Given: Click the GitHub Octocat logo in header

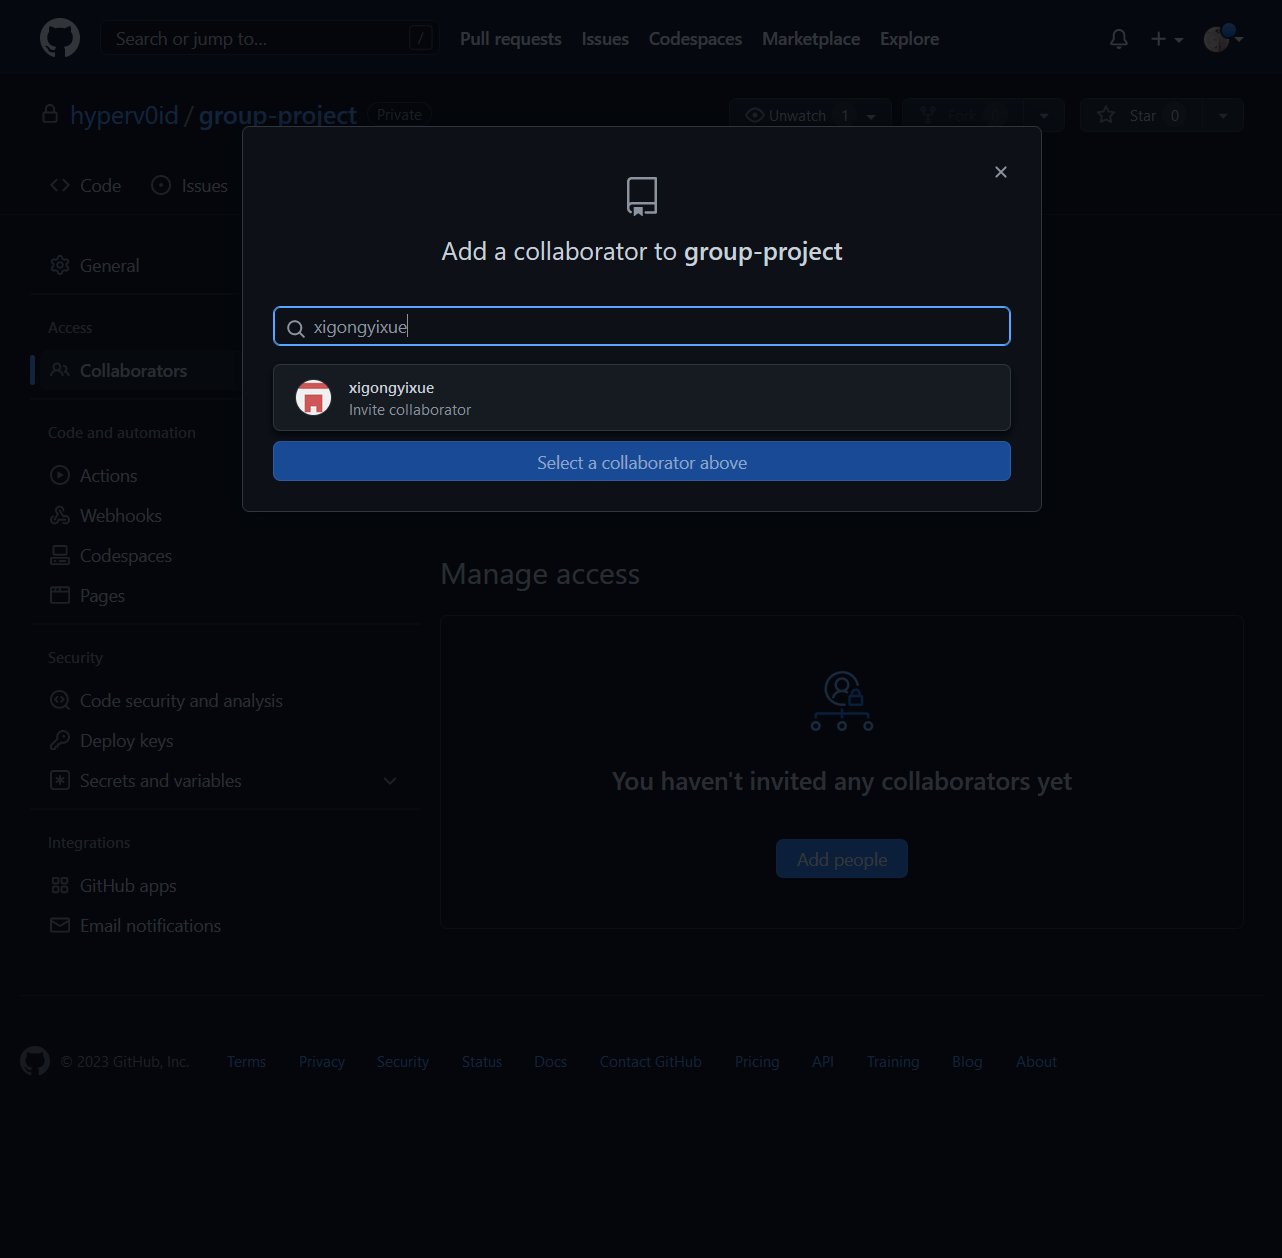Looking at the screenshot, I should [x=59, y=39].
